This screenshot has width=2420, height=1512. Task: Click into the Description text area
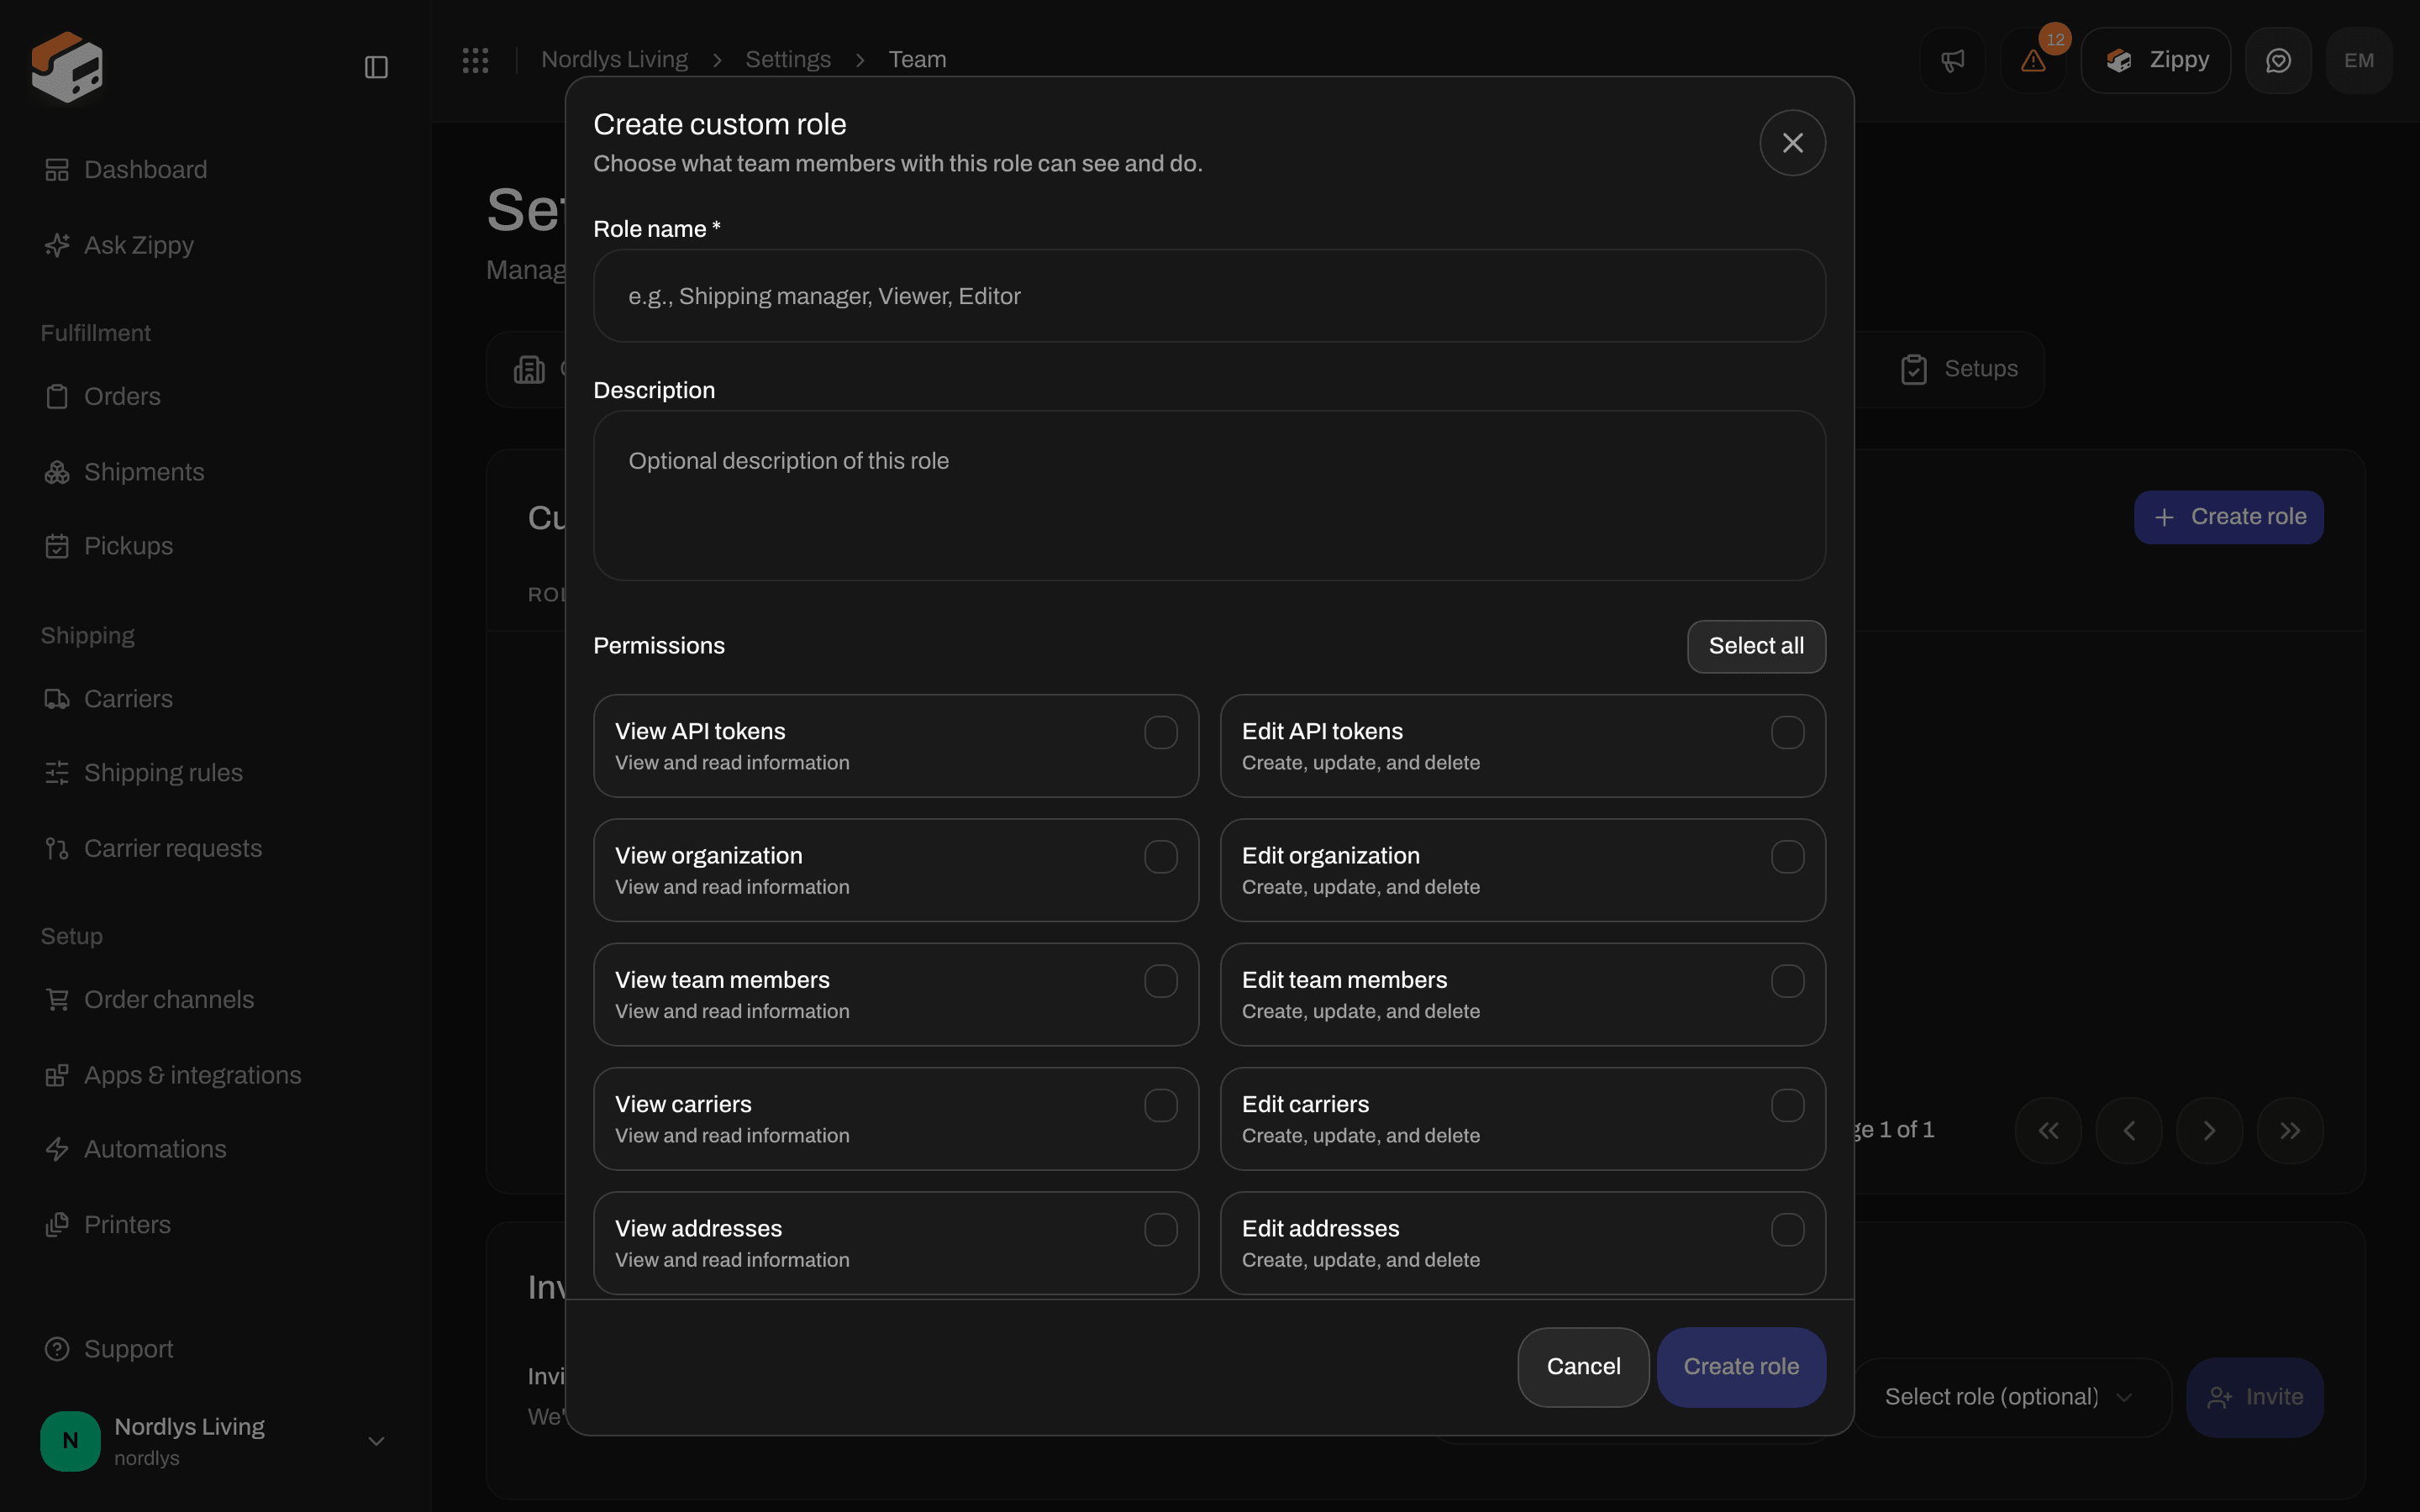click(x=1209, y=496)
